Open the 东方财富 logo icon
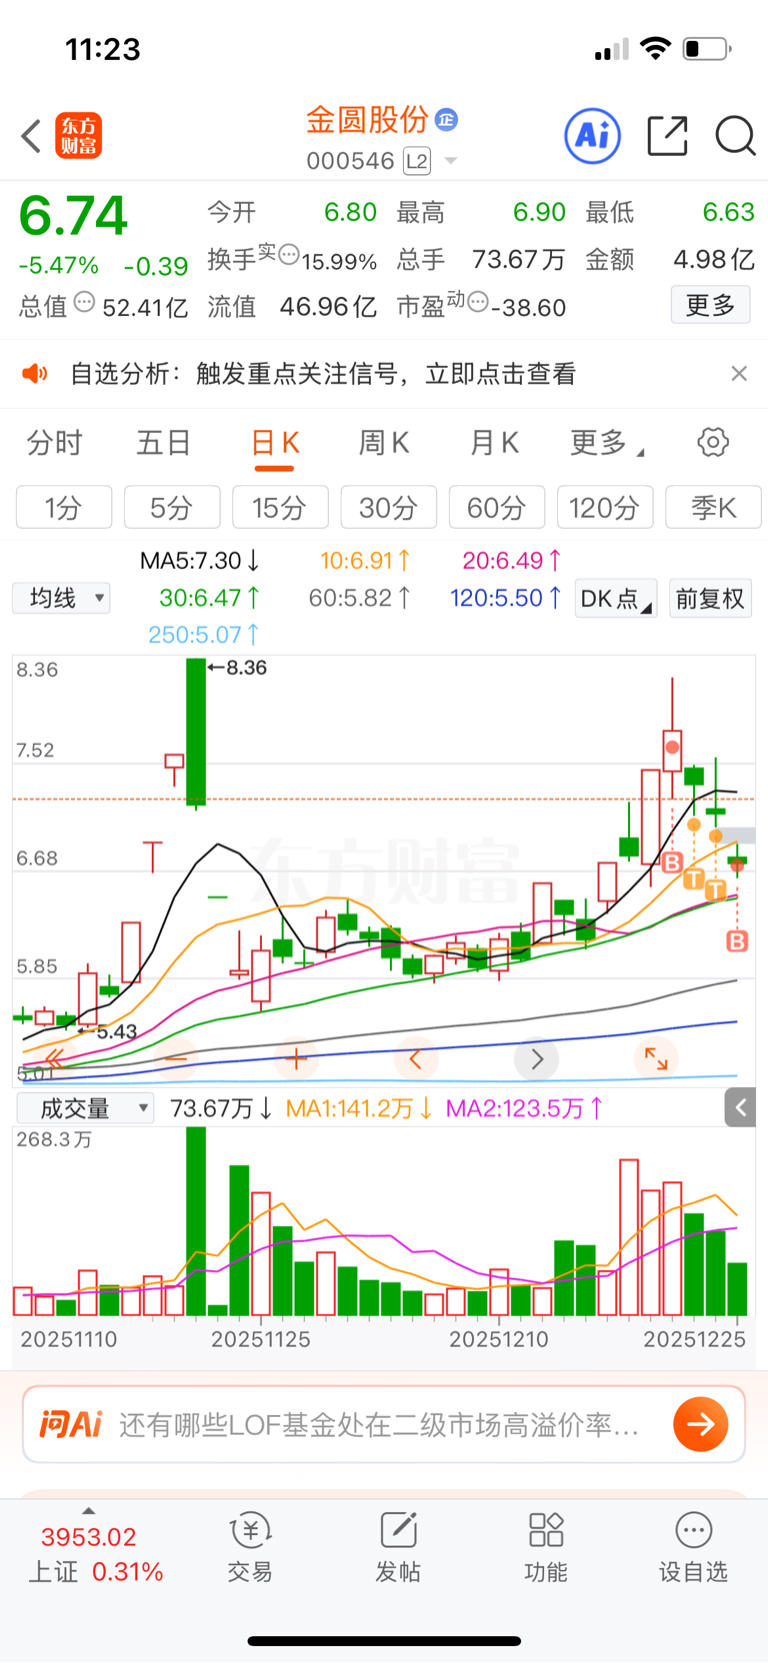Viewport: 768px width, 1663px height. 79,136
